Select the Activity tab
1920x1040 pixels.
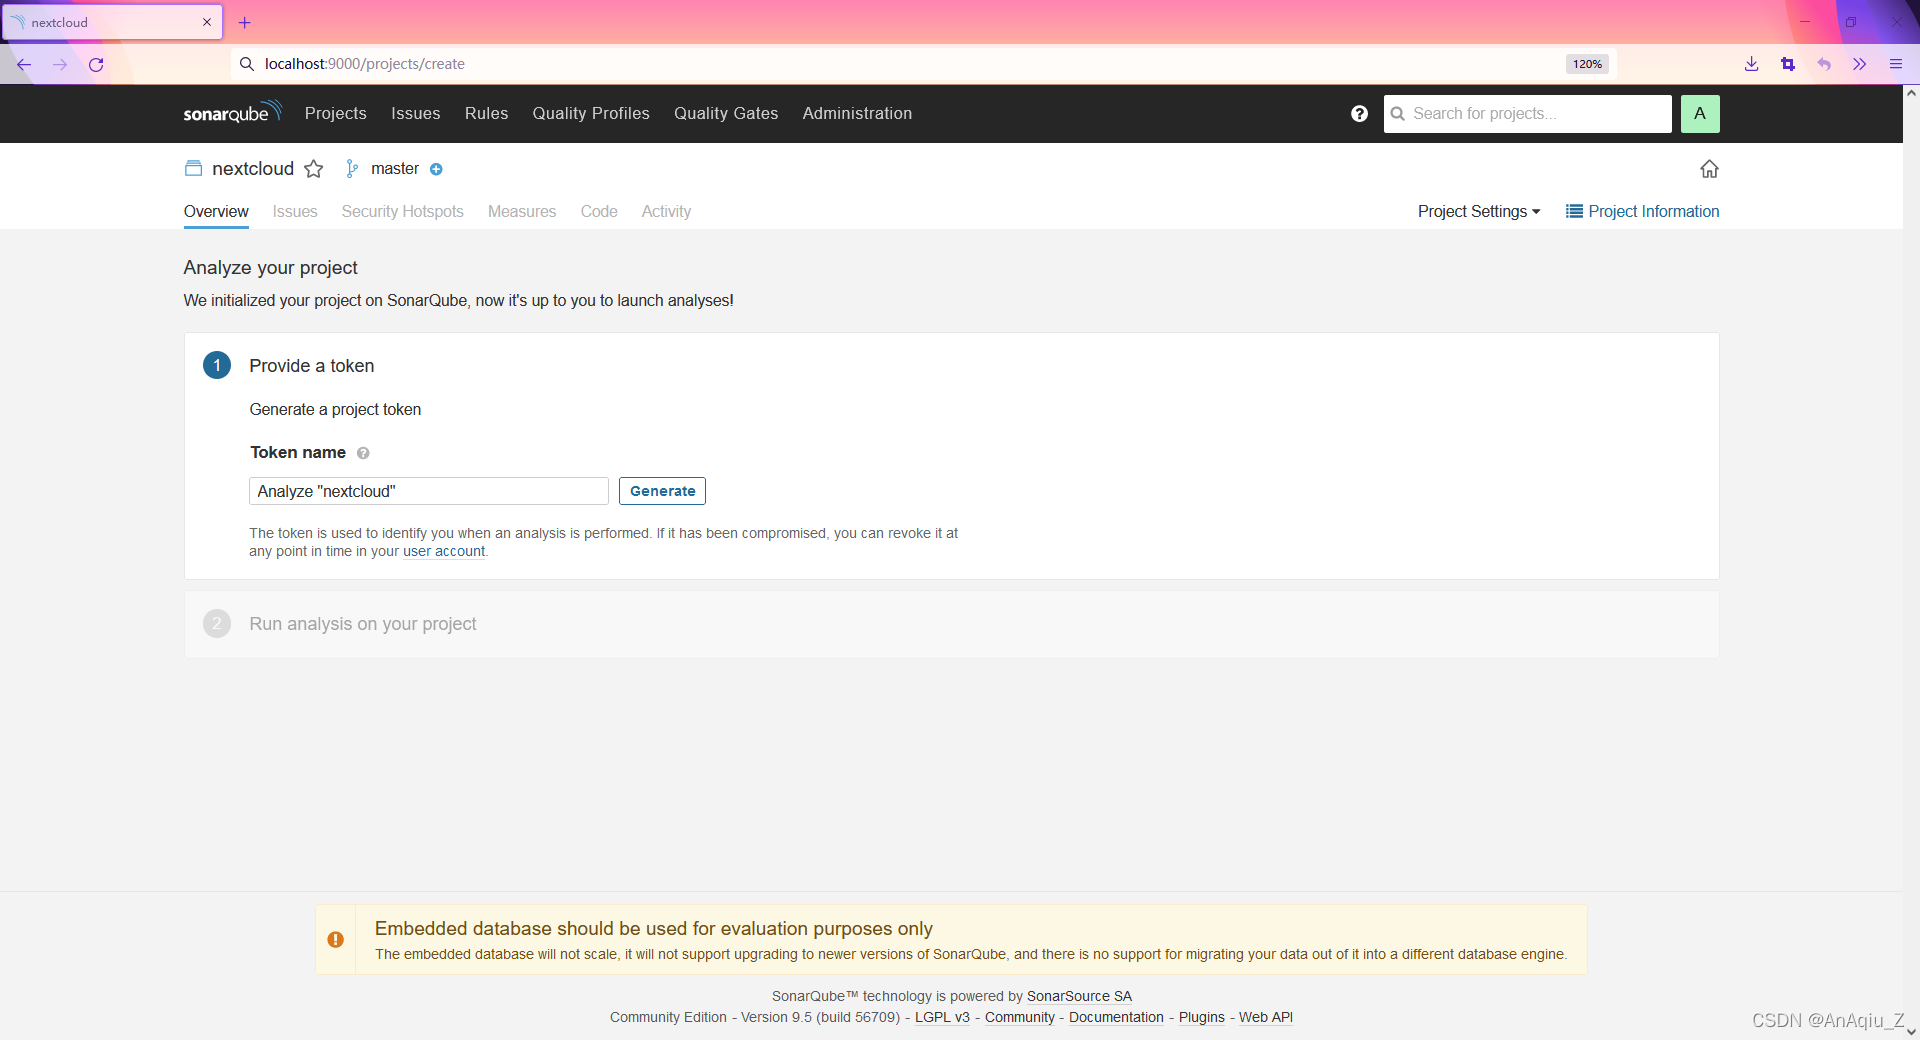(666, 211)
